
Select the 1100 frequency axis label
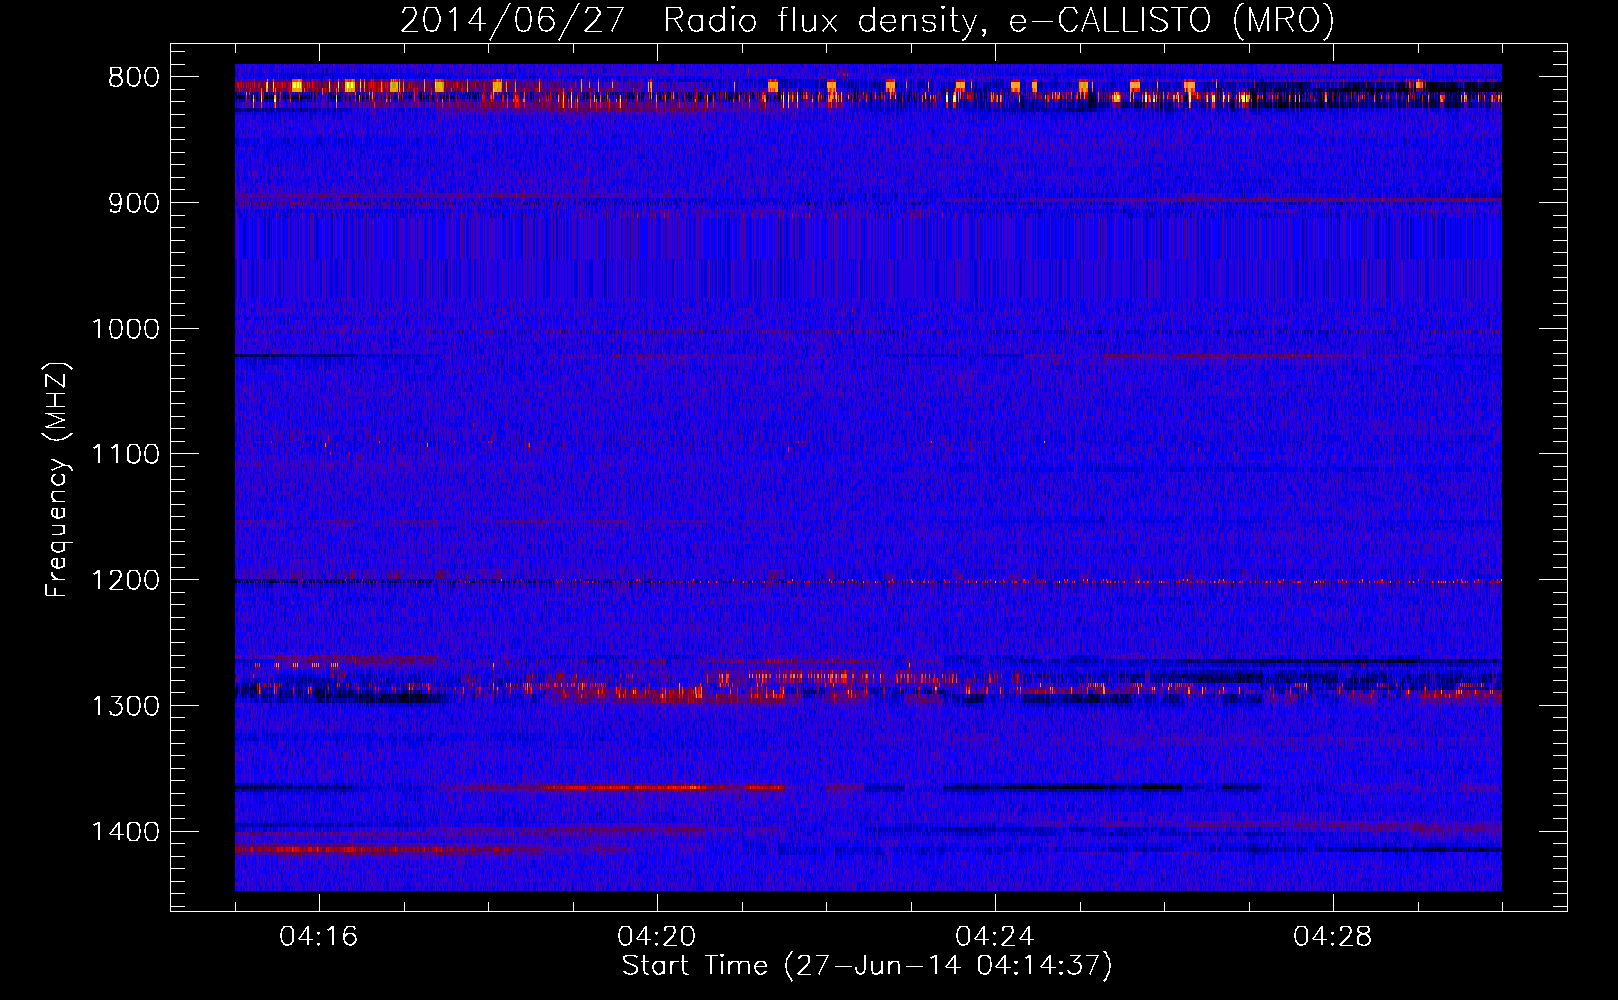[125, 455]
